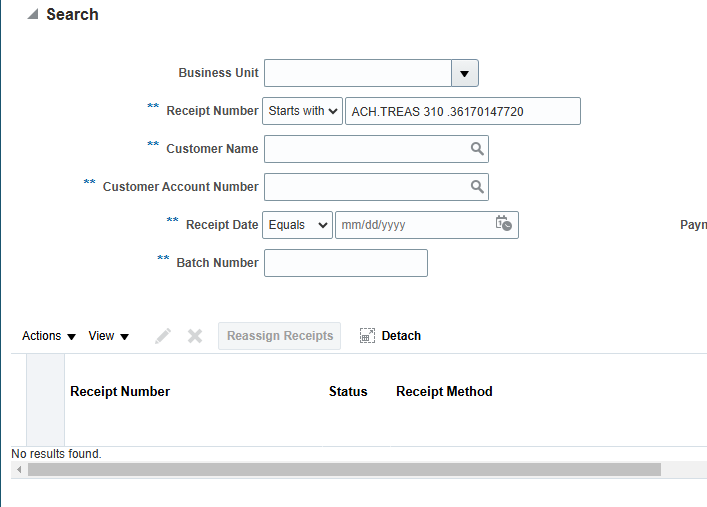Click the Customer Account Number search magnifier icon
The image size is (707, 507).
(477, 187)
